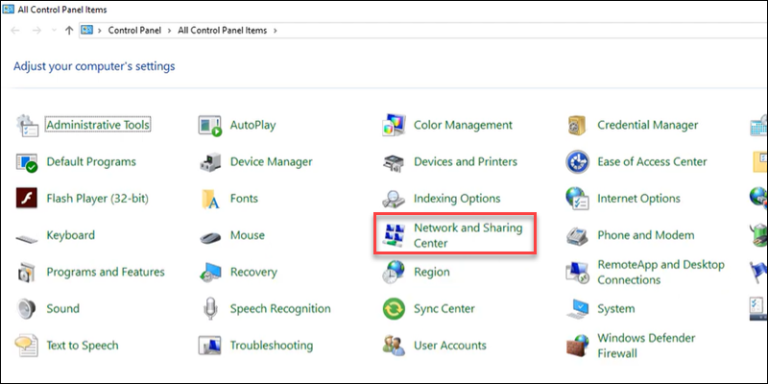
Task: Open the Sync Center link
Action: [444, 309]
